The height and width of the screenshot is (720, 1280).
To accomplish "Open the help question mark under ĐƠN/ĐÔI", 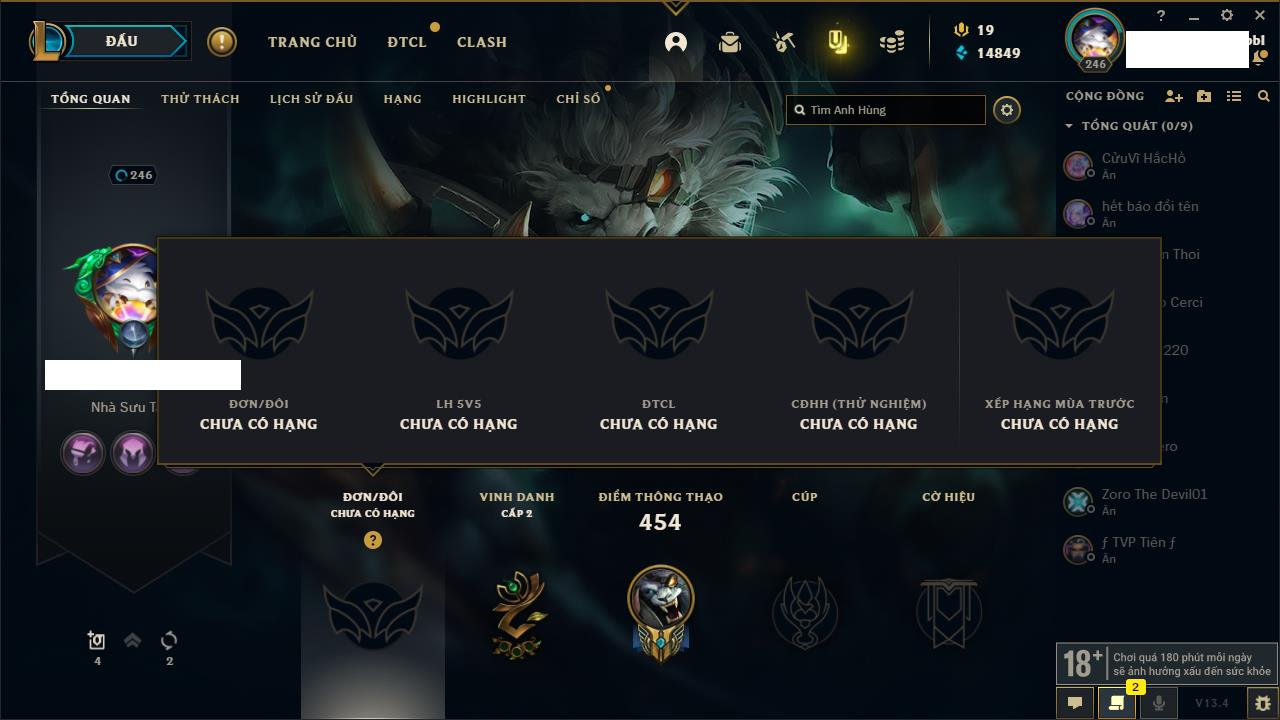I will click(x=373, y=540).
